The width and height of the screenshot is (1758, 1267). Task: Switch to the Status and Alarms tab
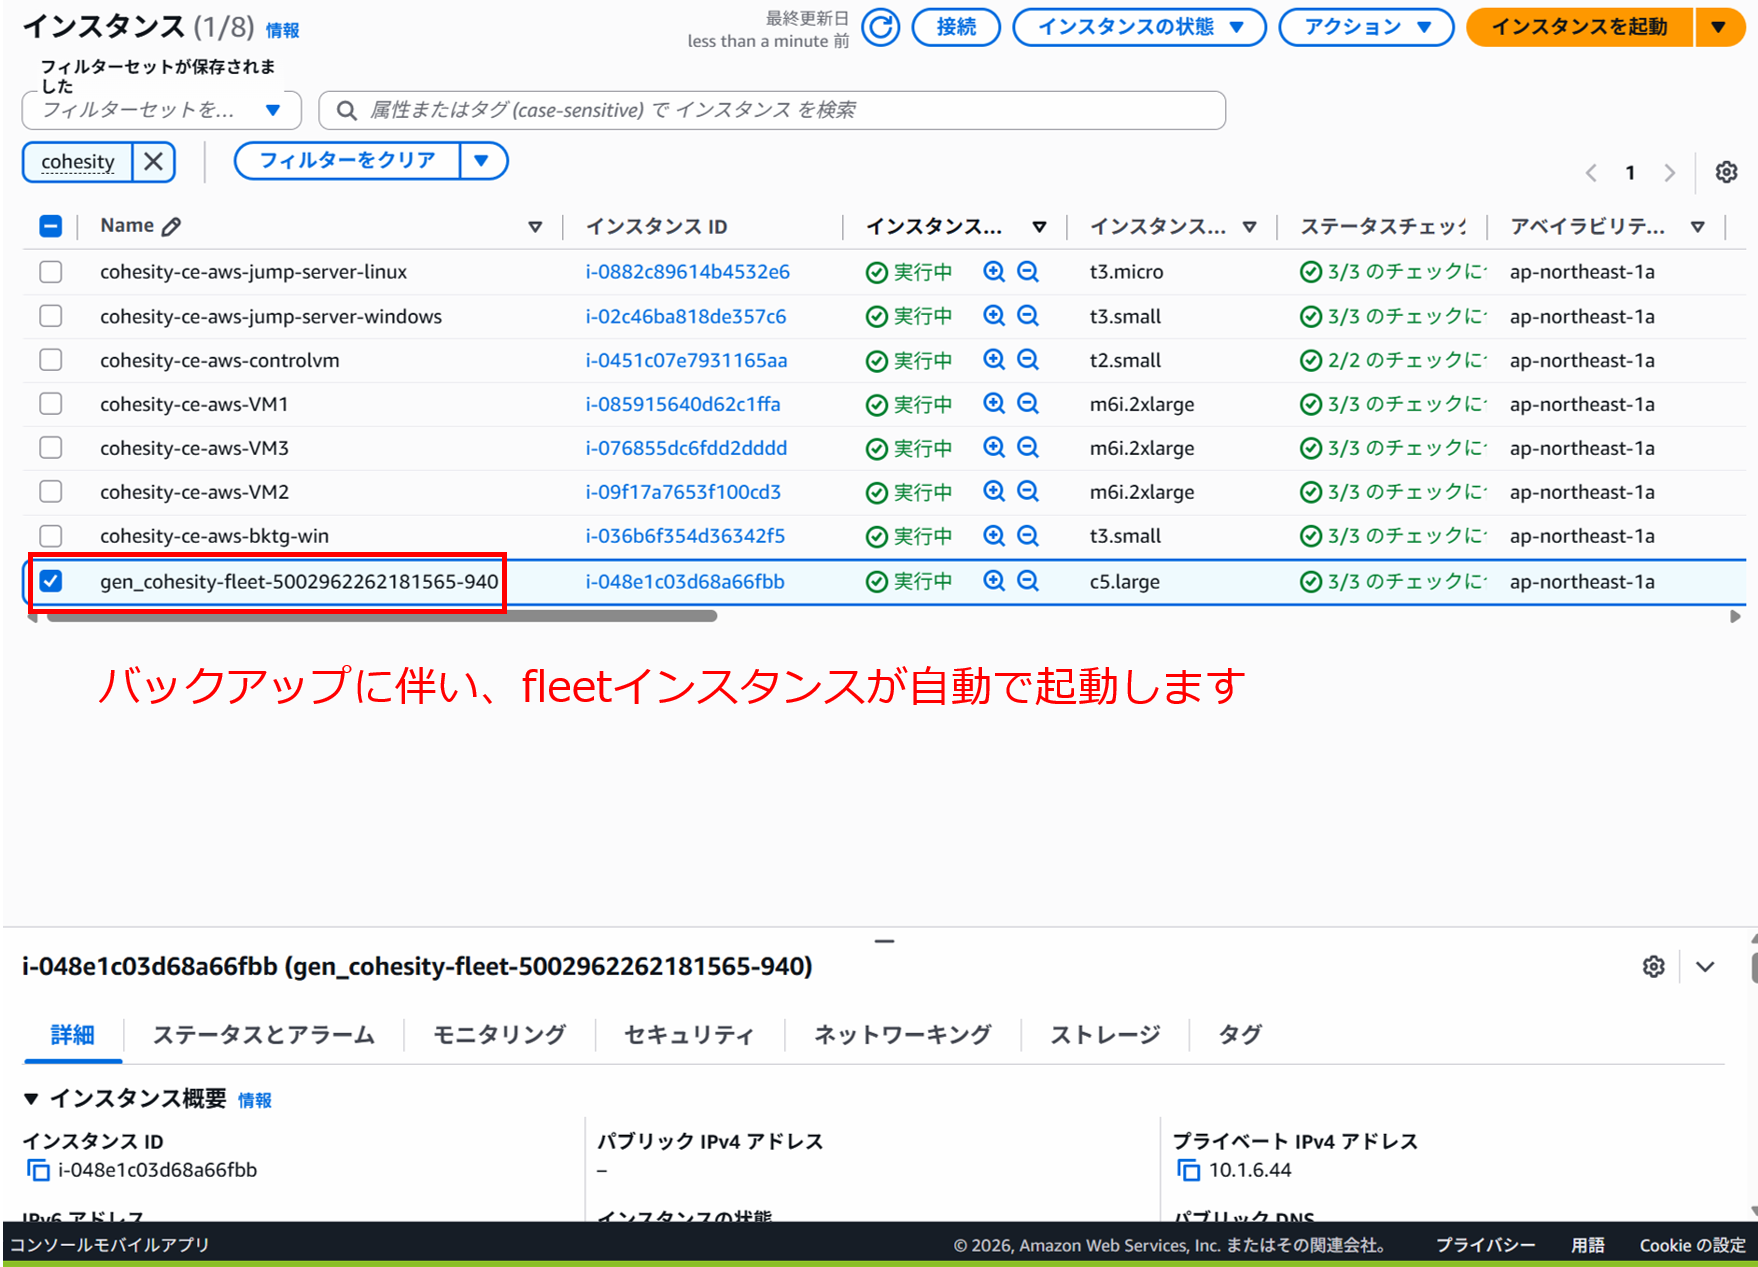click(263, 1035)
